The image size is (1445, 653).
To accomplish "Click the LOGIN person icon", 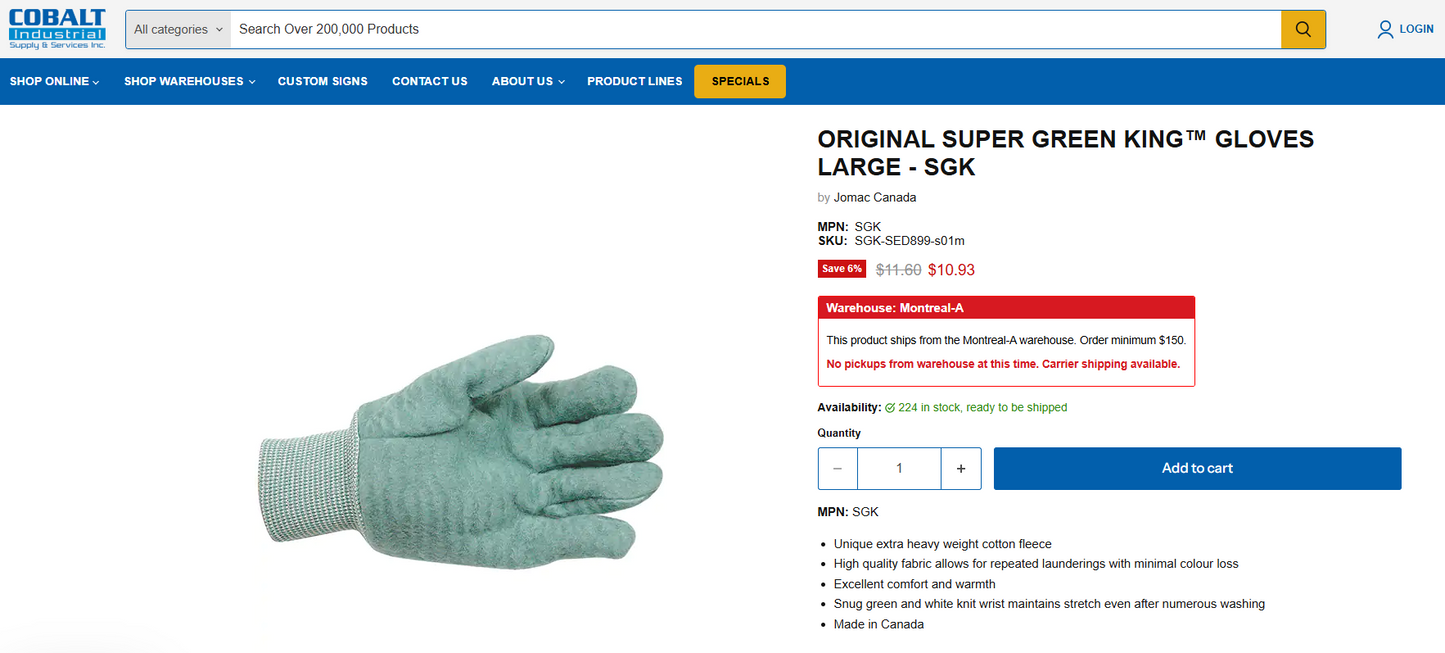I will click(x=1384, y=29).
